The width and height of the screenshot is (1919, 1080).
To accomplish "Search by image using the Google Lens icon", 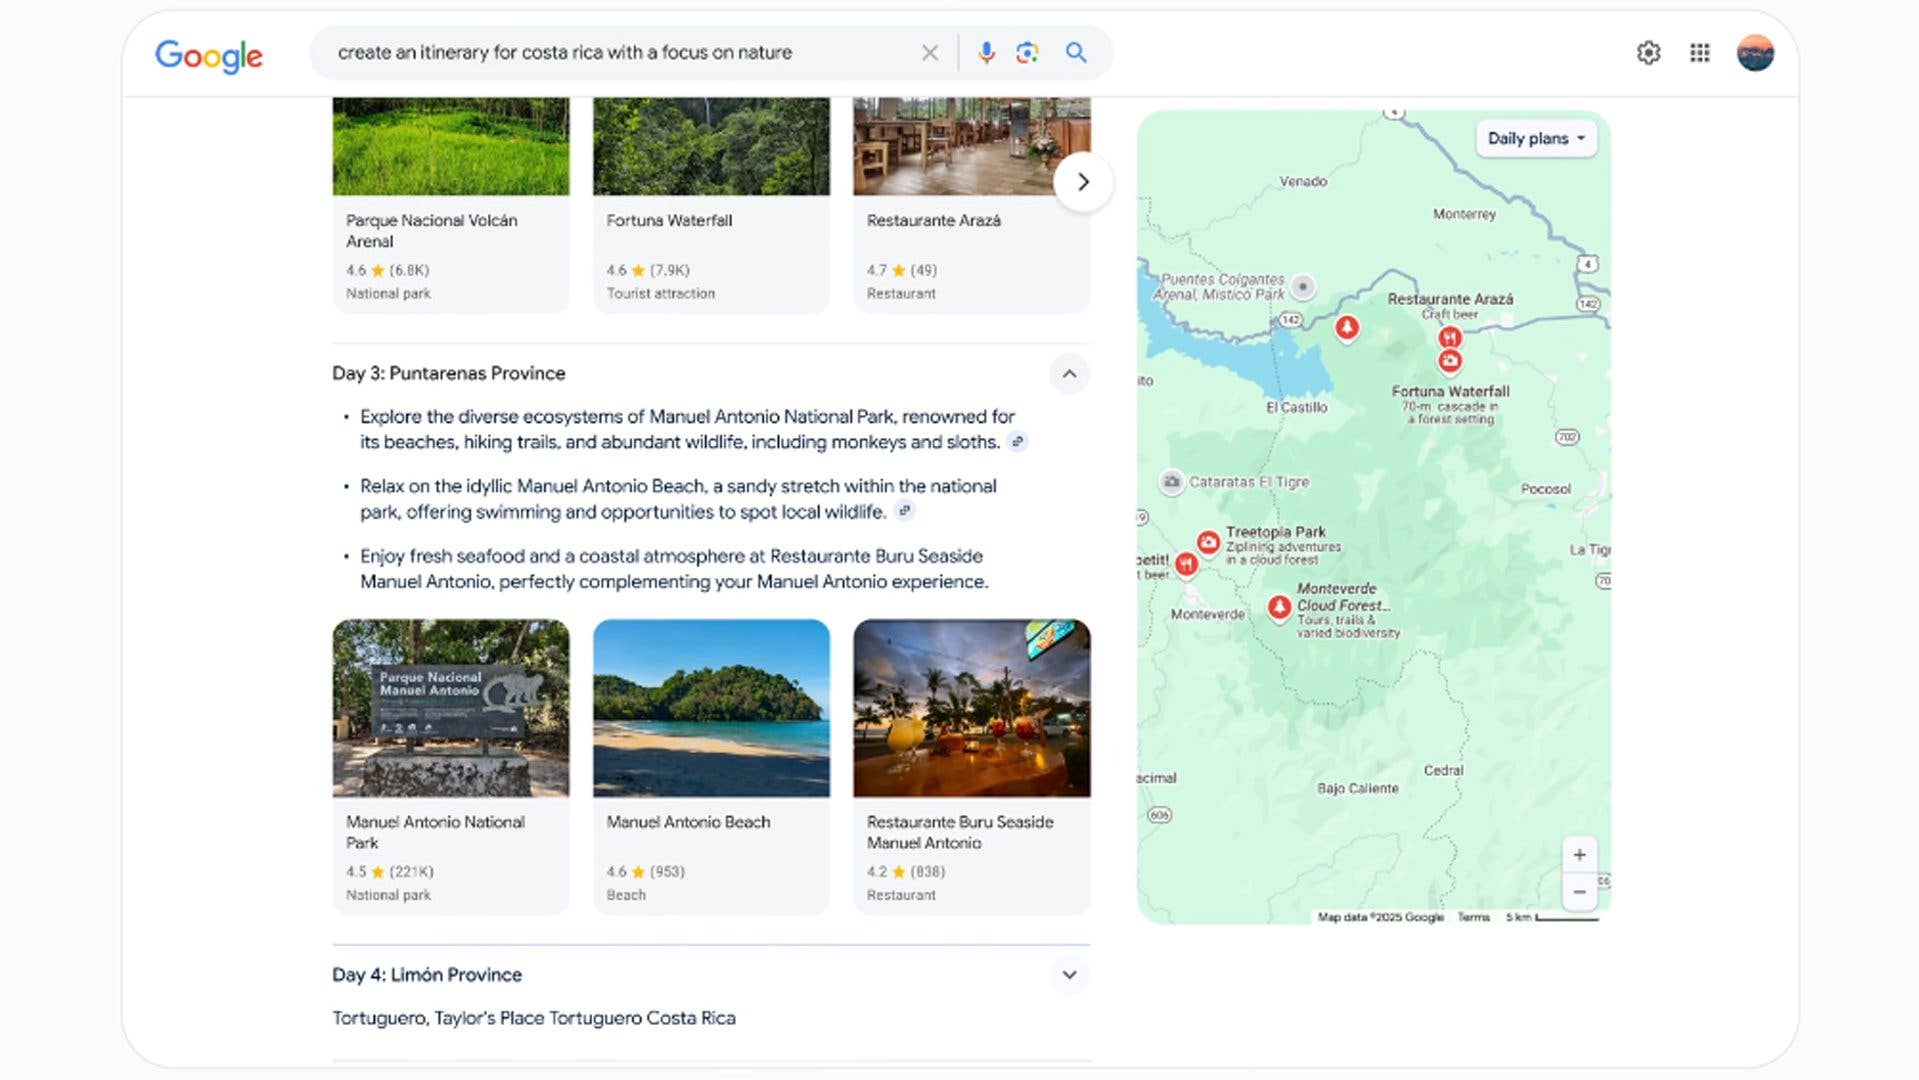I will (x=1026, y=52).
